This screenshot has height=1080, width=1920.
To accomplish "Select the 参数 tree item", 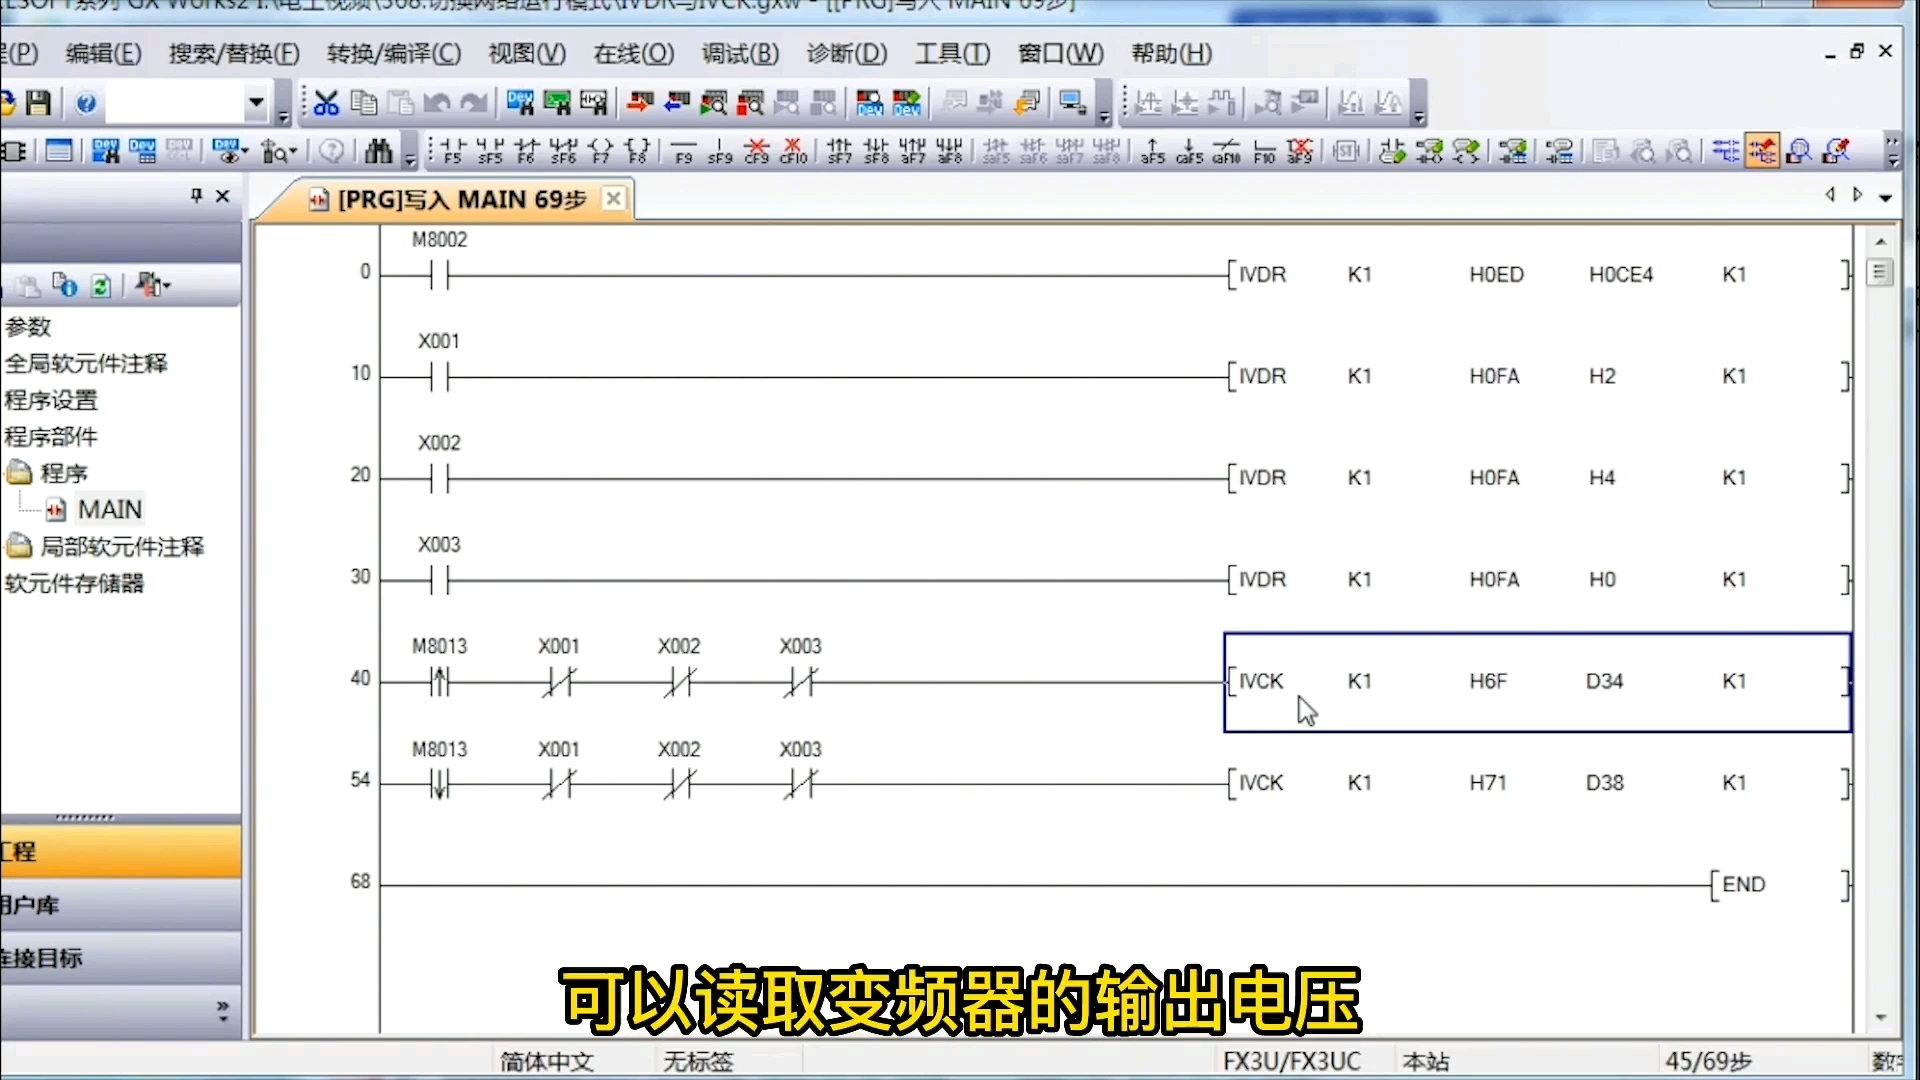I will coord(28,327).
